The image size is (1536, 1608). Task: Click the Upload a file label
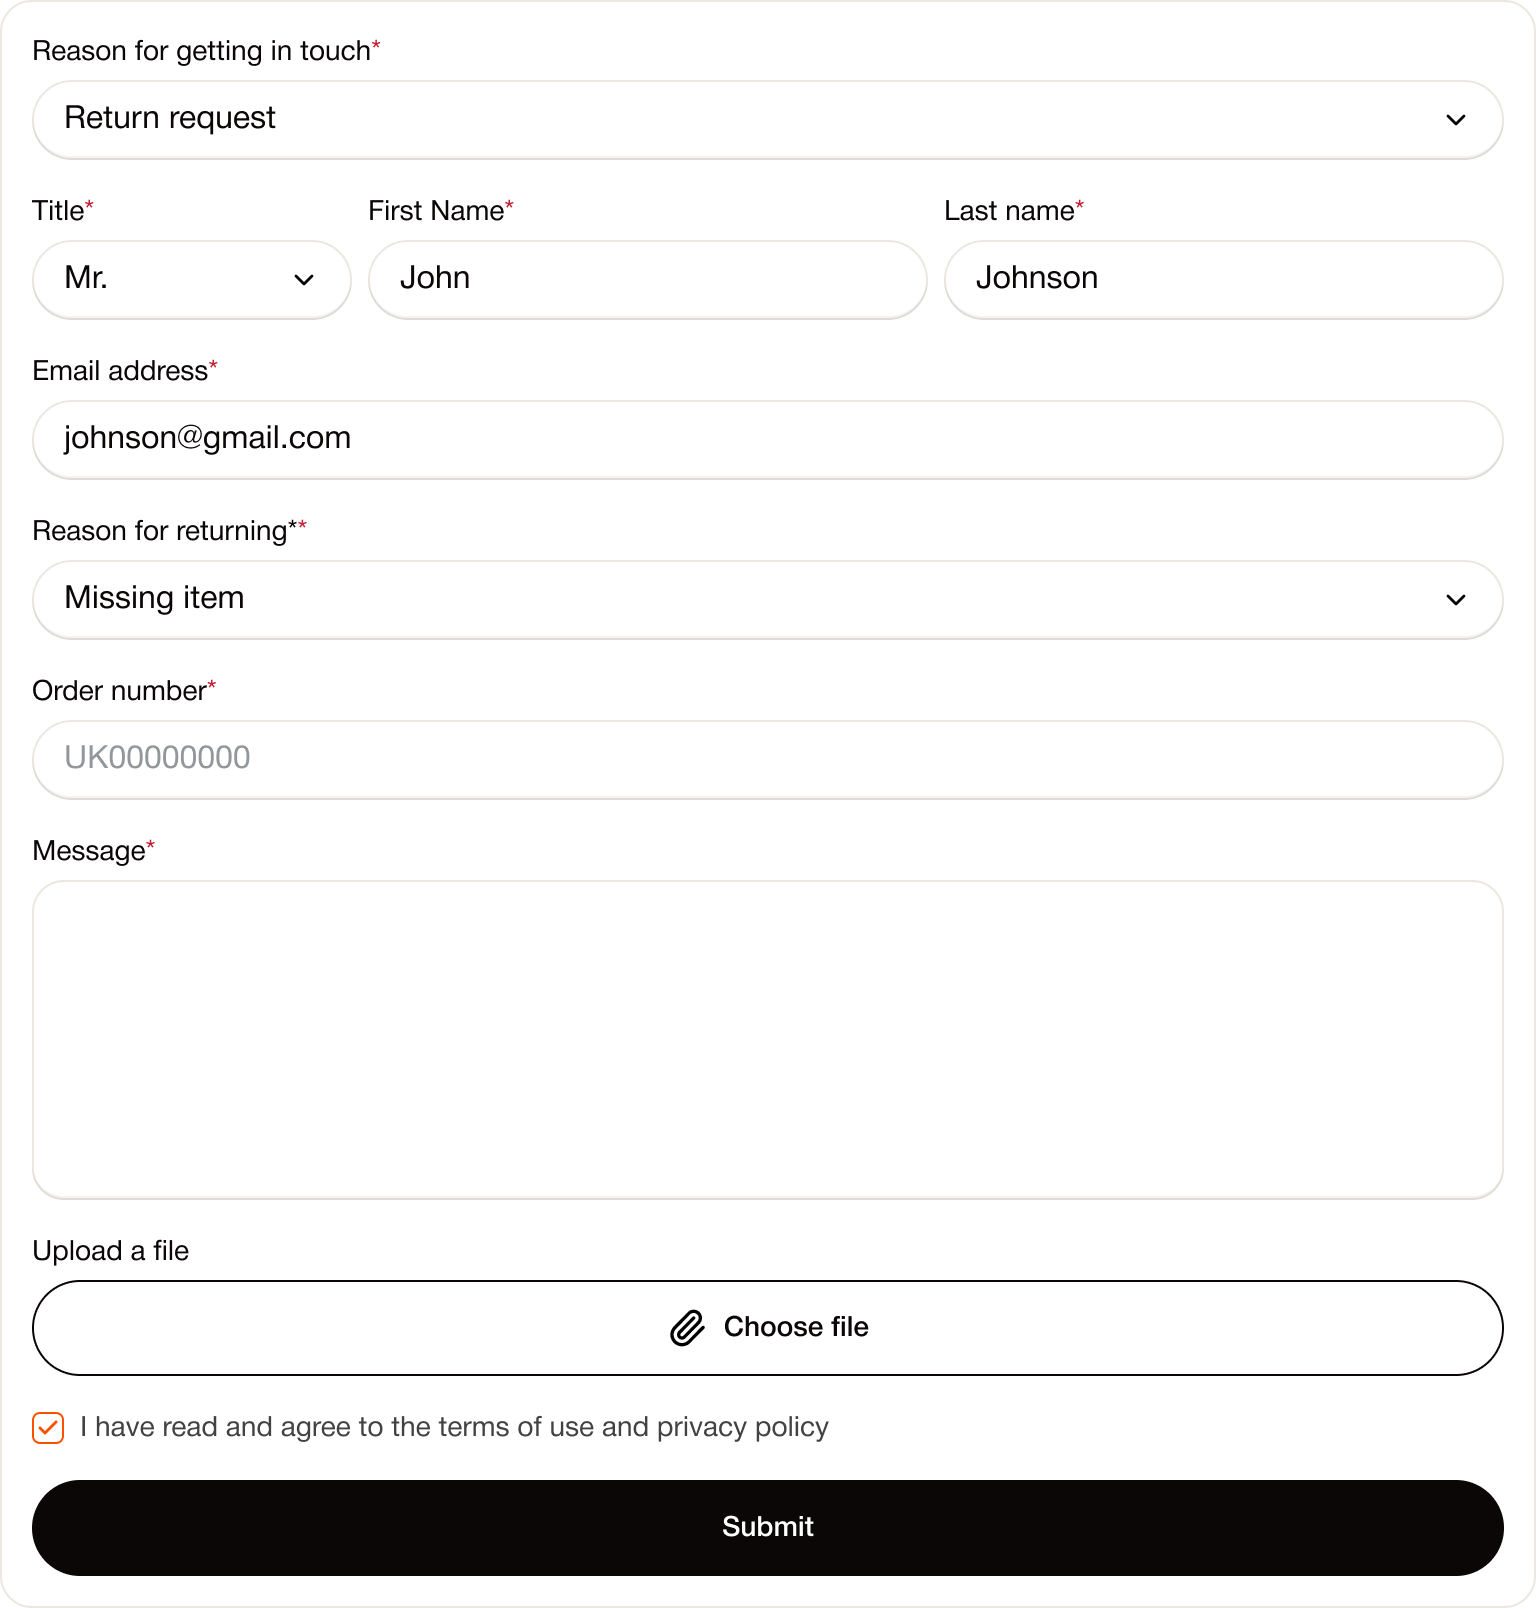pyautogui.click(x=110, y=1251)
